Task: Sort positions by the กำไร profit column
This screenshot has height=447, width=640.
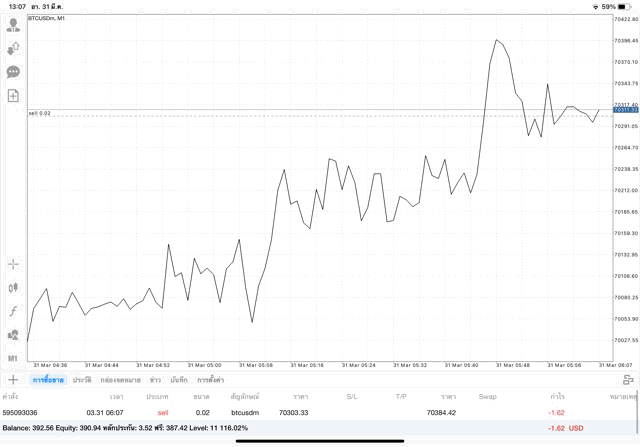Action: coord(557,396)
